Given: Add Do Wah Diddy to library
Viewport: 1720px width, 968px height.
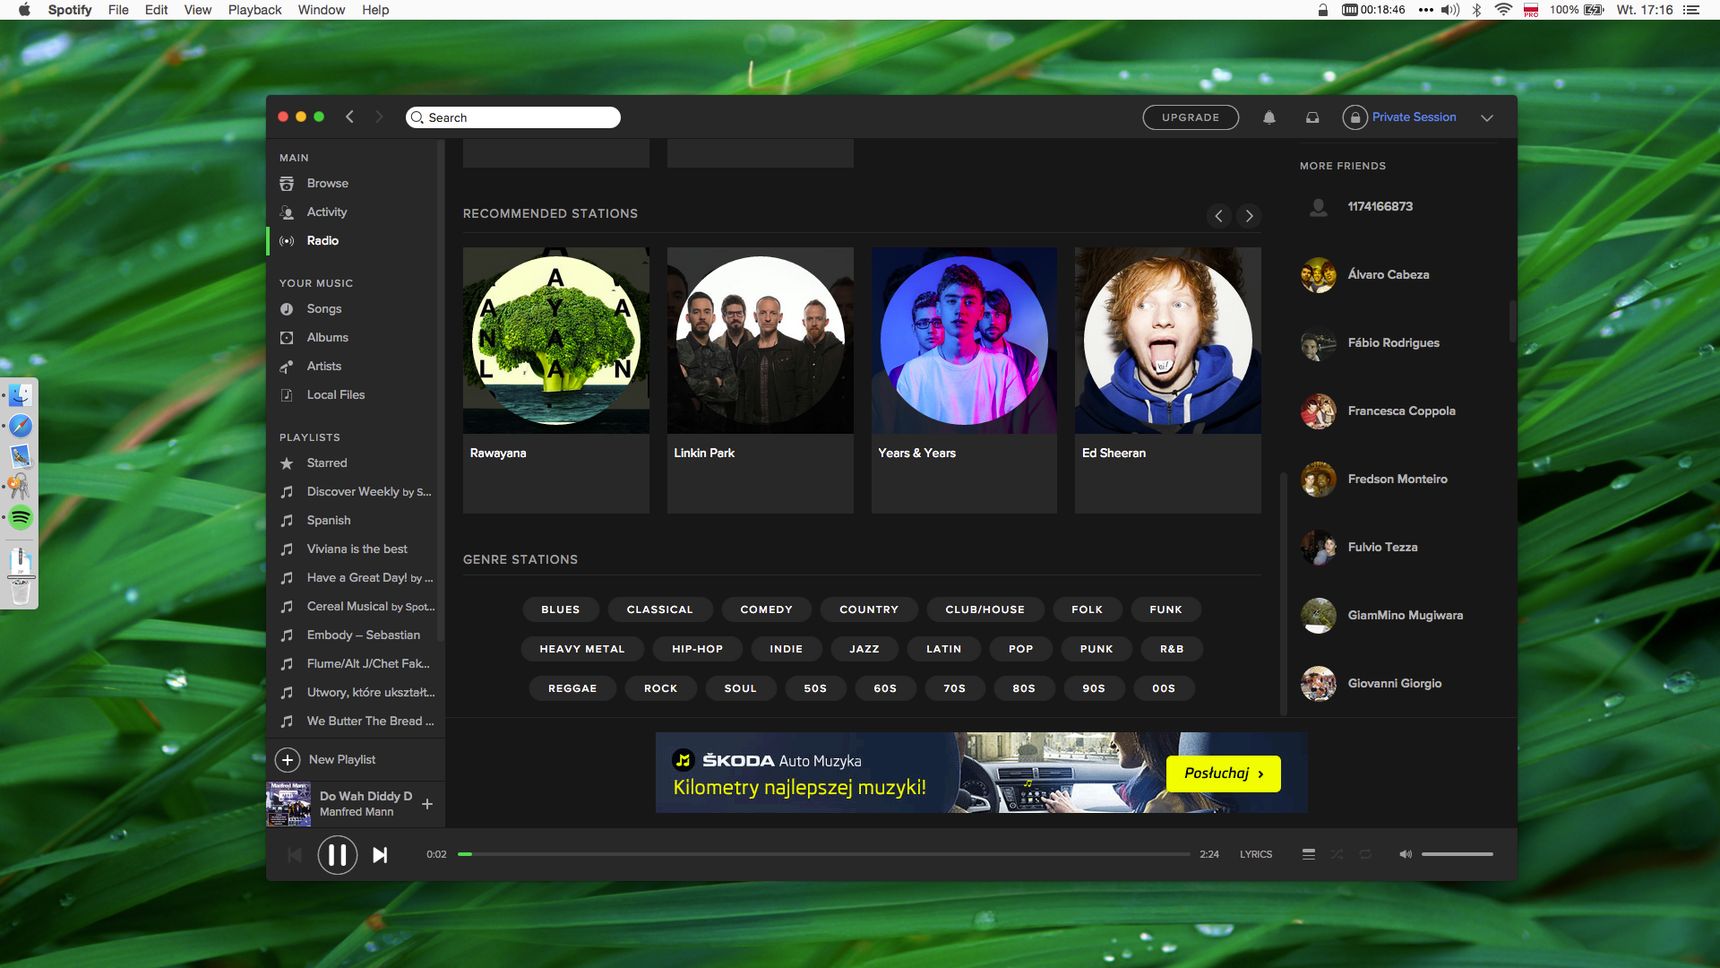Looking at the screenshot, I should [427, 804].
